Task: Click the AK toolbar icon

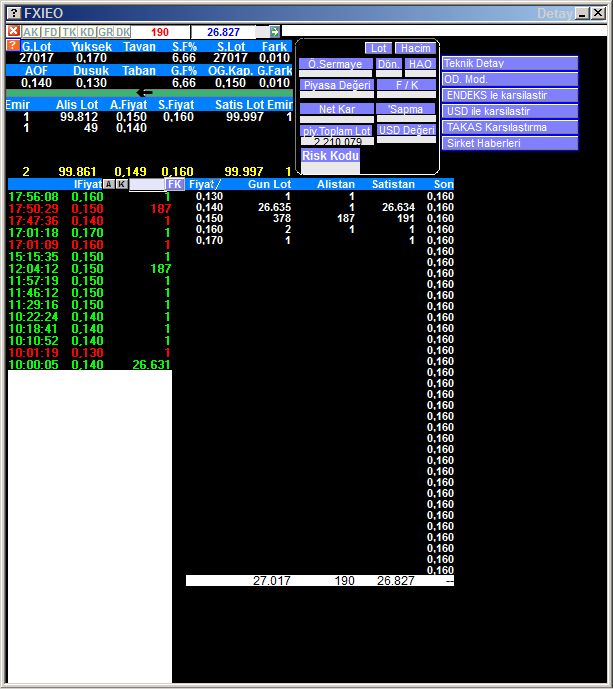Action: point(31,32)
